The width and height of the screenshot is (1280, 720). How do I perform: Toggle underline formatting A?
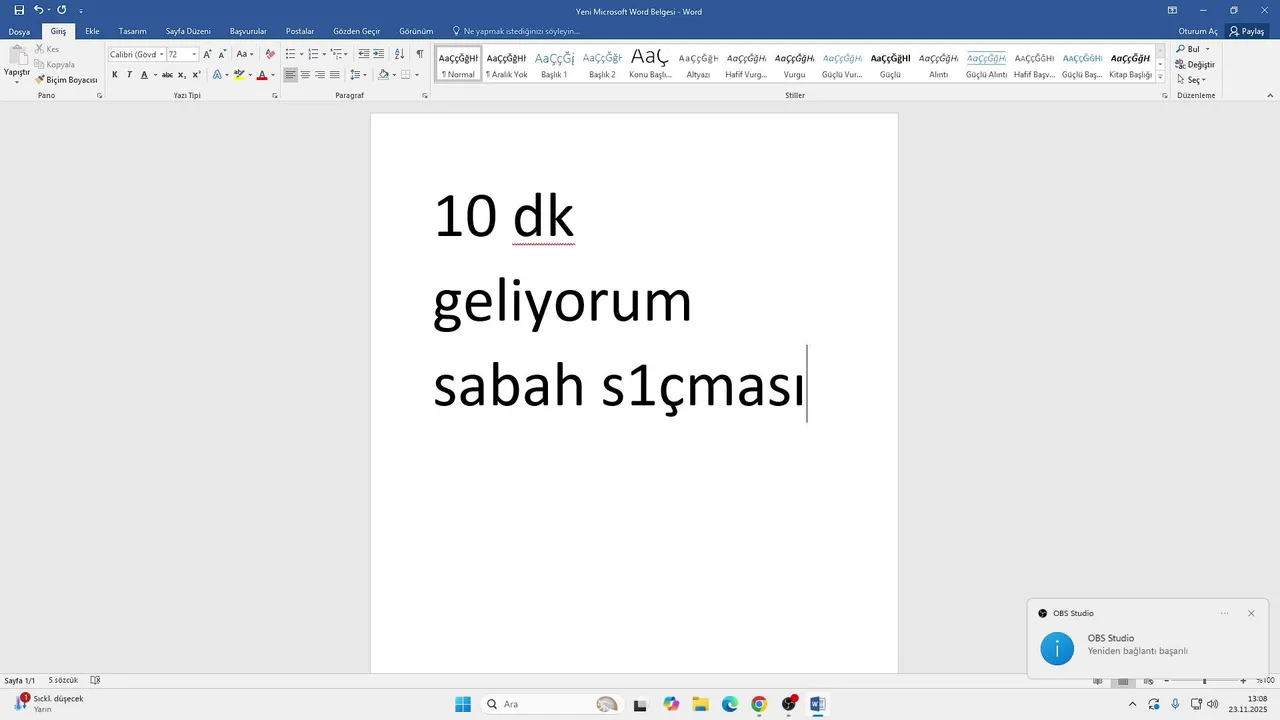click(144, 75)
